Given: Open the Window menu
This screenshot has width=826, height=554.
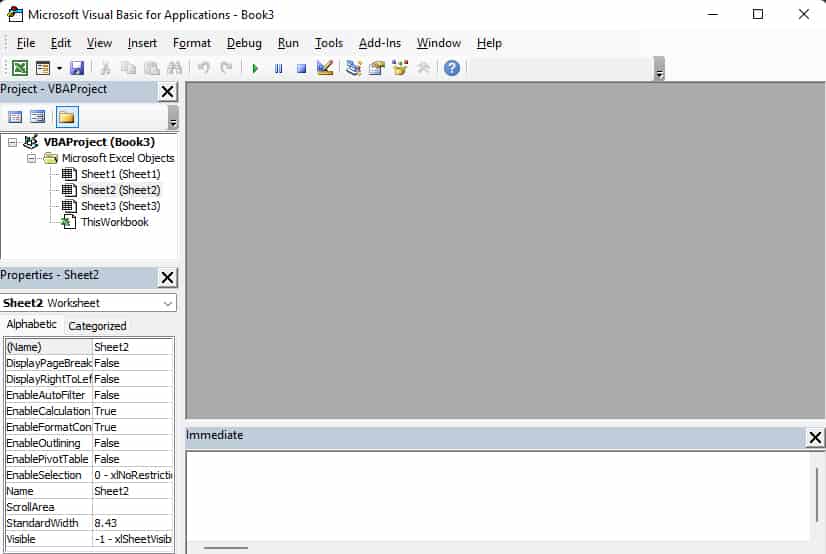Looking at the screenshot, I should 439,43.
